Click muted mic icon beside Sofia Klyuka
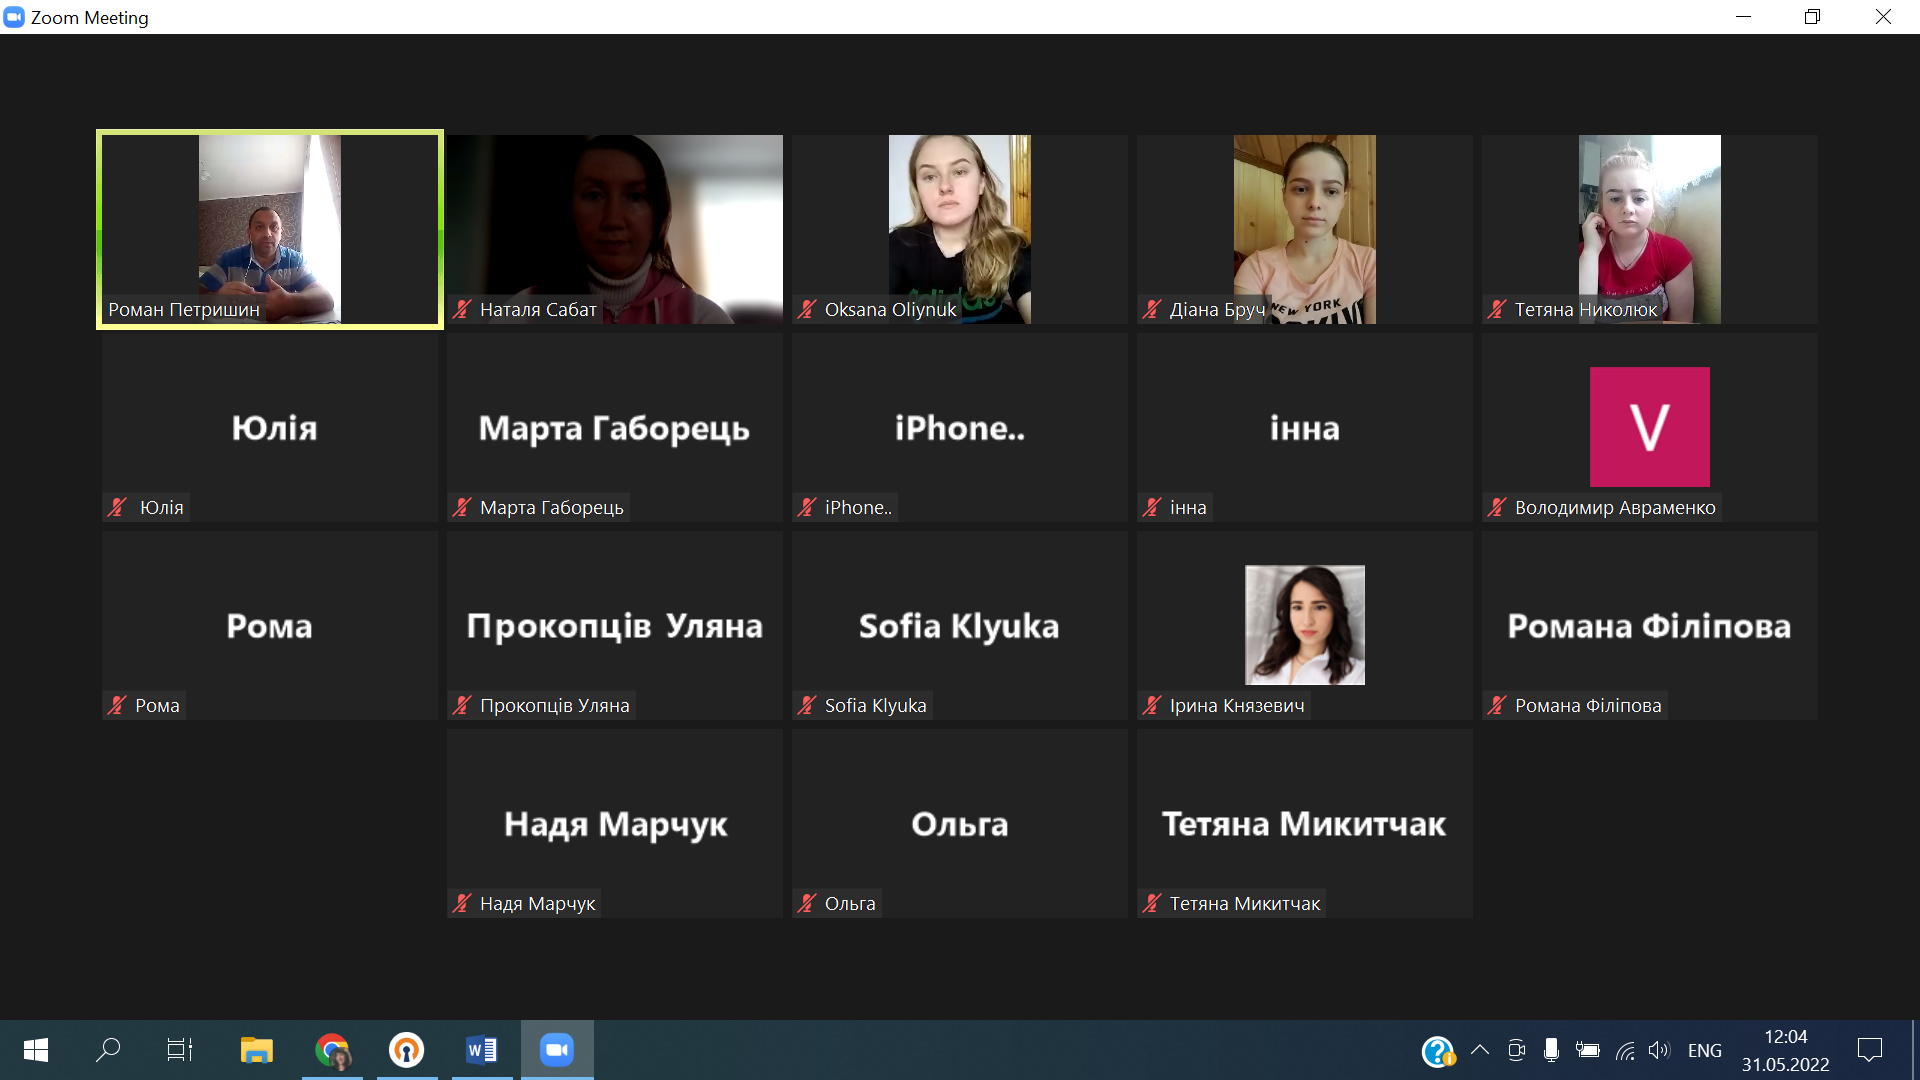1920x1080 pixels. tap(807, 706)
